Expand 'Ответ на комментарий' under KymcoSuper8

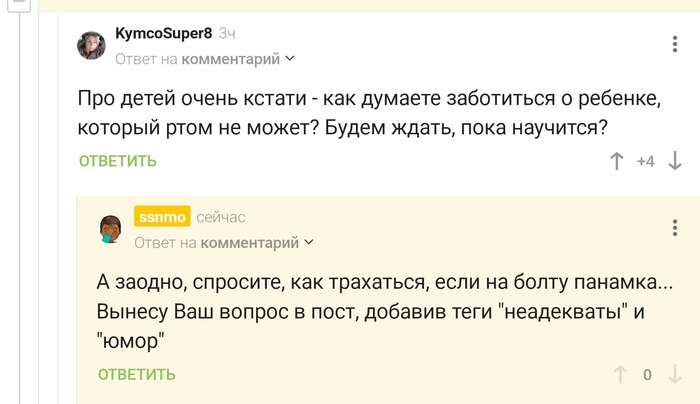[205, 59]
